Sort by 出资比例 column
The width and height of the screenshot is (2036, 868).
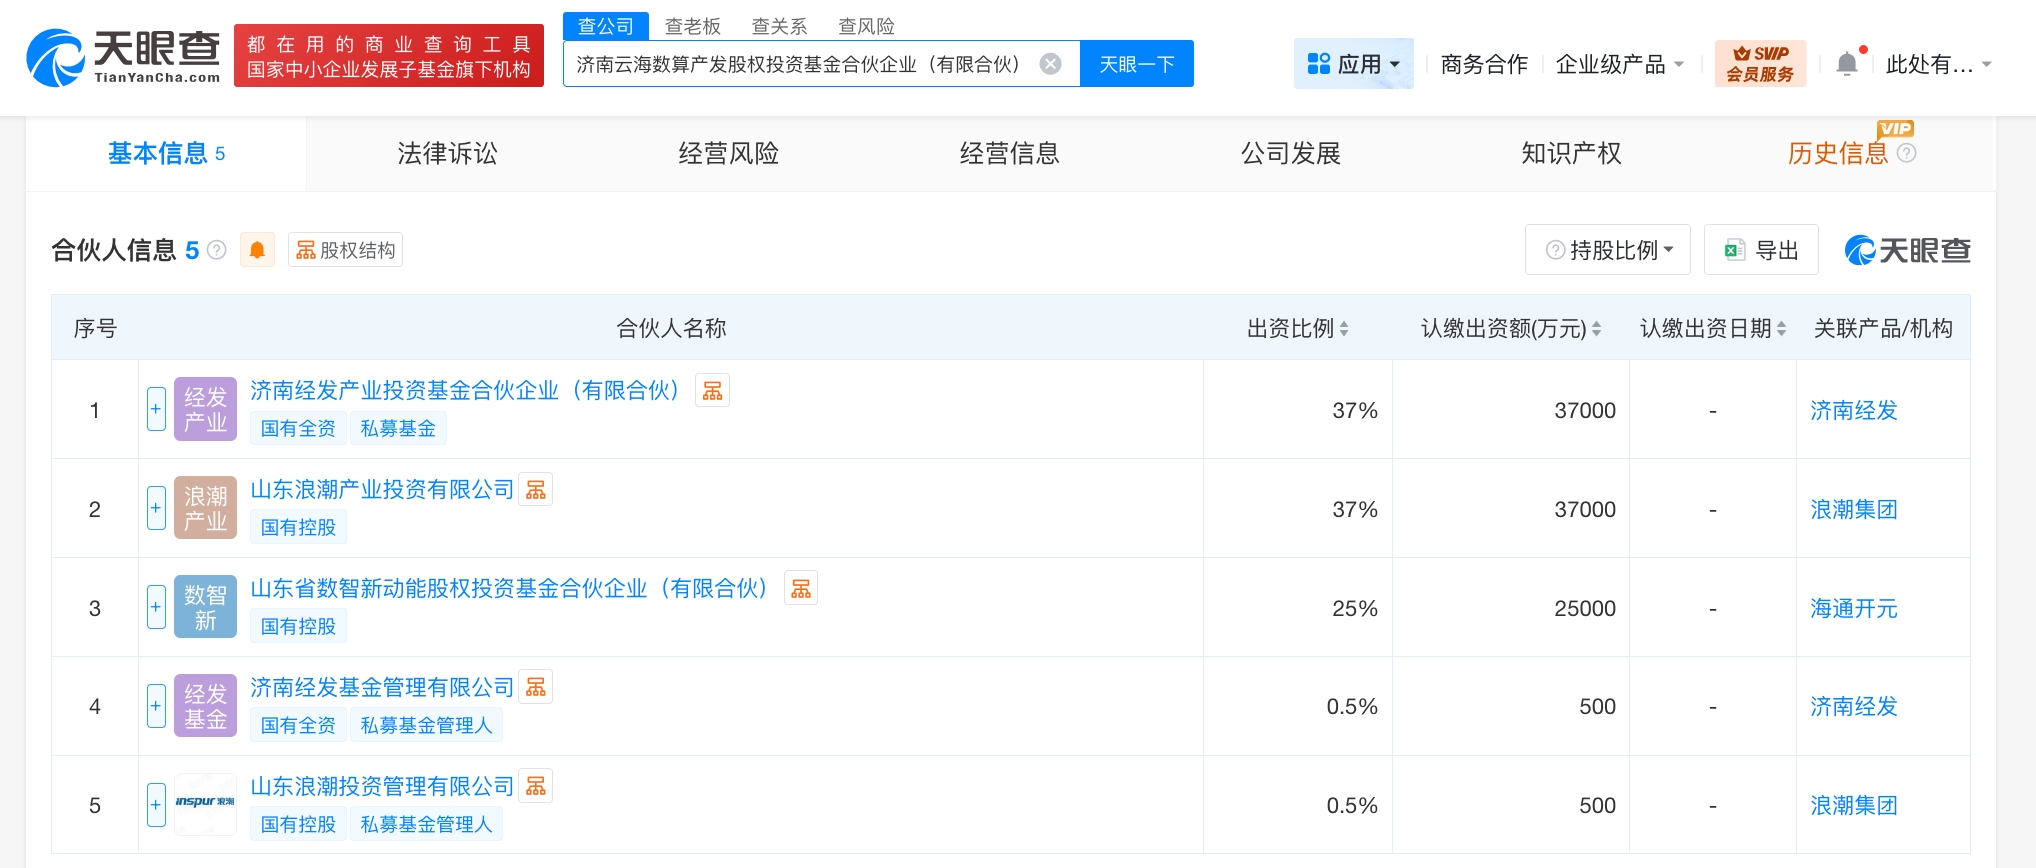(1297, 328)
